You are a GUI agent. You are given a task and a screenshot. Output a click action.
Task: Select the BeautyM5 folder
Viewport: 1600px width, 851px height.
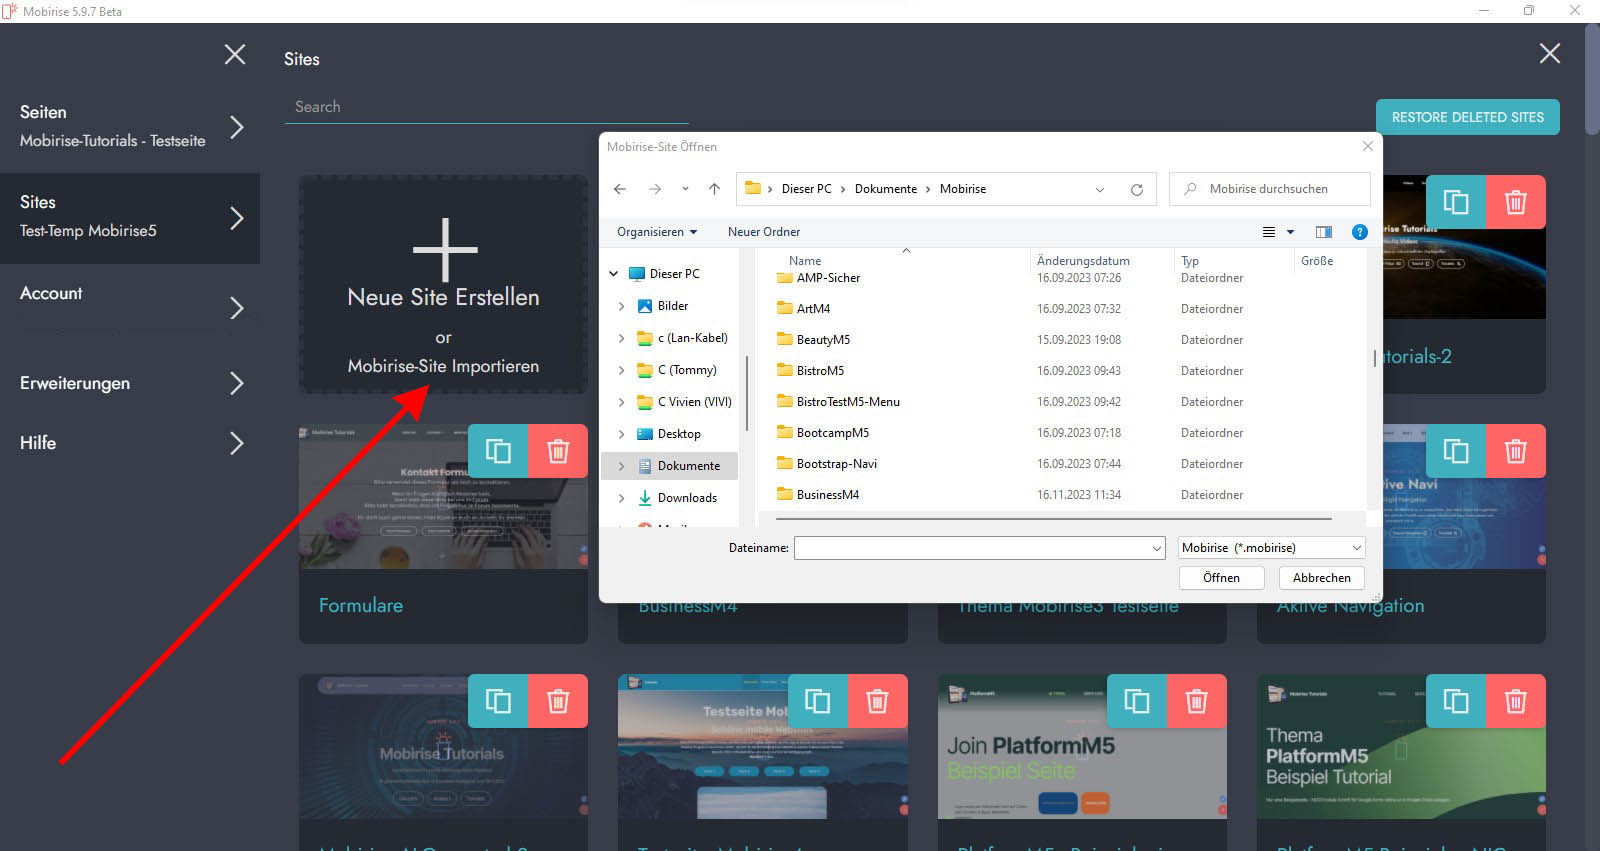(823, 340)
